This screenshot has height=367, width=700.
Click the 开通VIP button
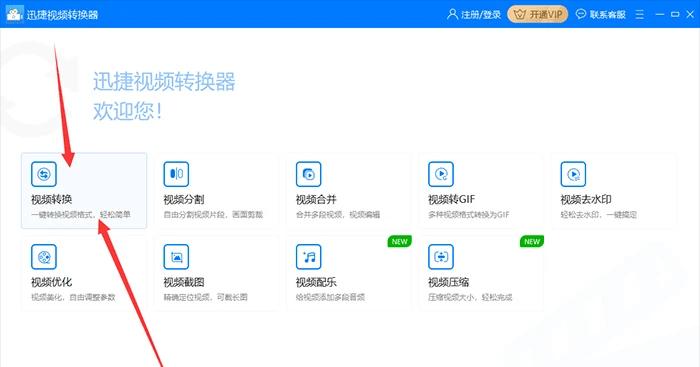point(538,14)
